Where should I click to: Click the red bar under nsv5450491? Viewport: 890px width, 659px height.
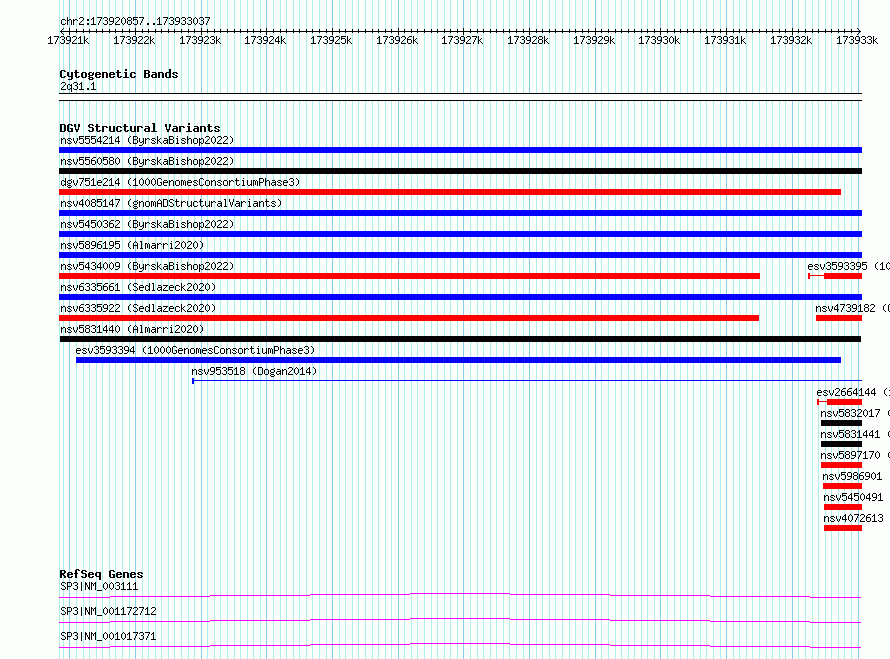coord(843,507)
